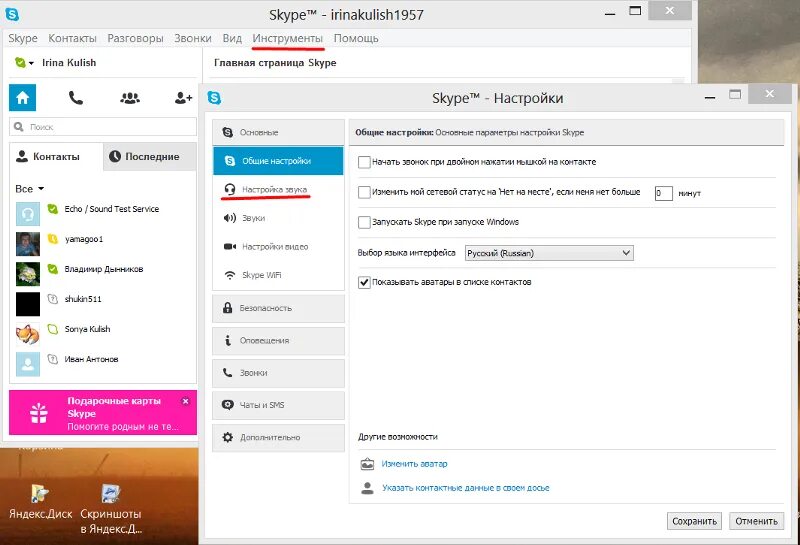
Task: Select the contact name yamagoo1
Action: coord(84,239)
